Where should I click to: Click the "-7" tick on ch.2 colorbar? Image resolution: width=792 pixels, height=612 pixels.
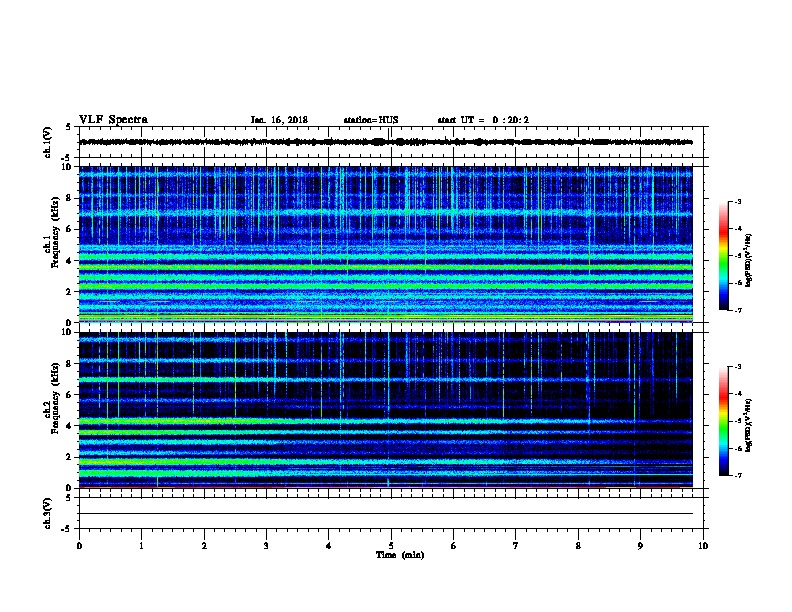tap(737, 475)
